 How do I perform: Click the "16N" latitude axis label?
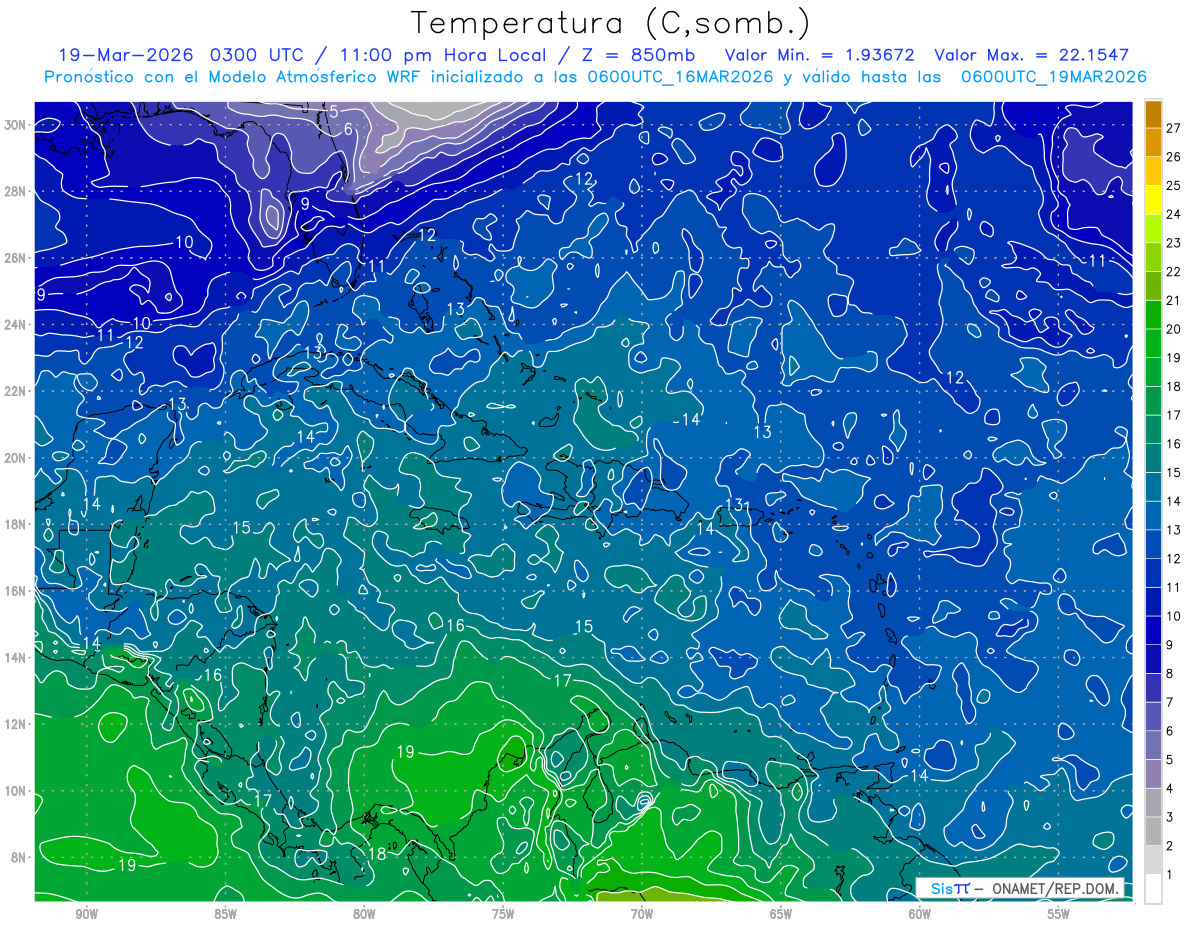pyautogui.click(x=17, y=591)
